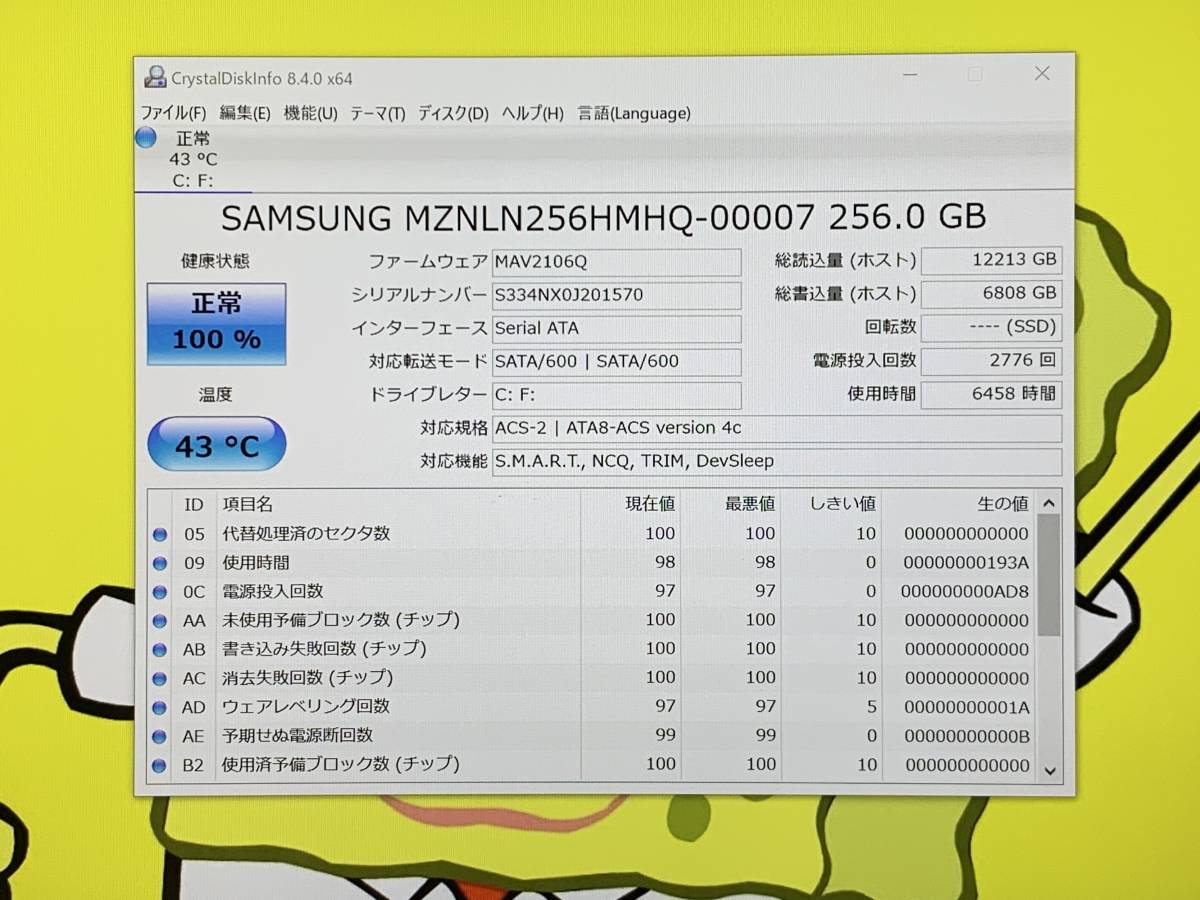Viewport: 1200px width, 900px height.
Task: Open the テーマ(T) menu
Action: [x=376, y=113]
